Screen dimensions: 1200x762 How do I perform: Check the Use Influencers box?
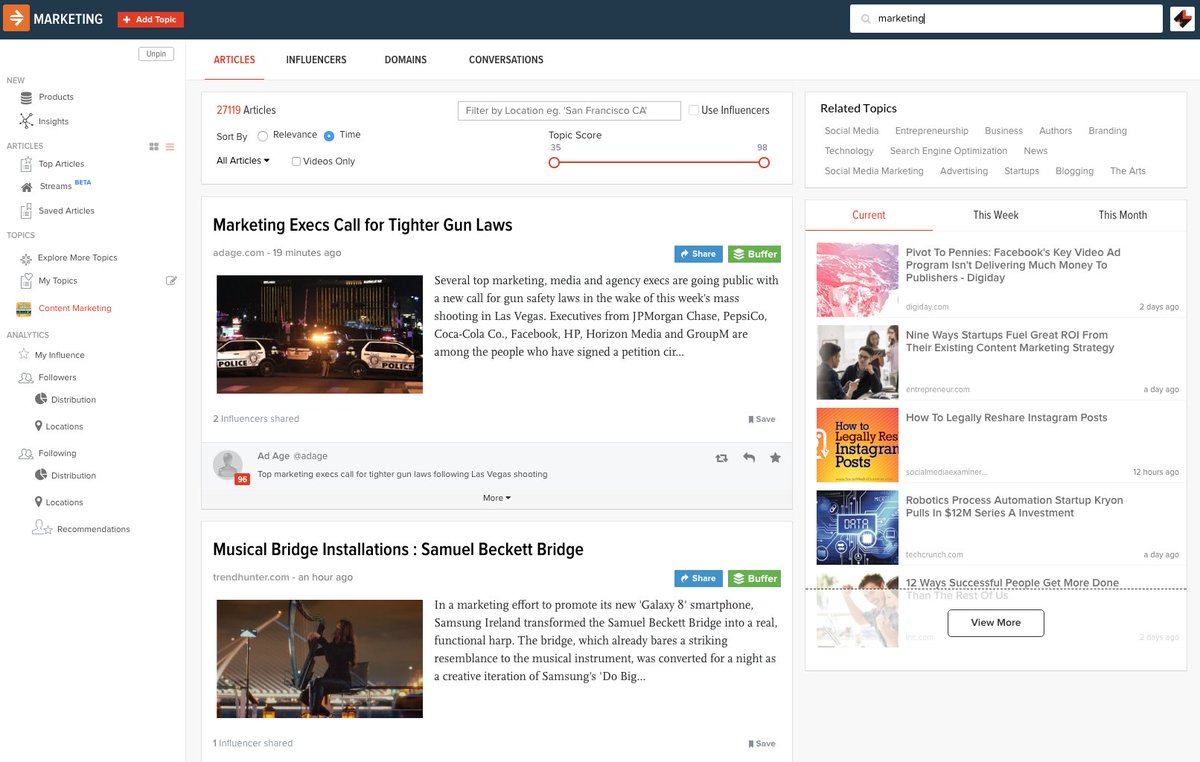694,110
